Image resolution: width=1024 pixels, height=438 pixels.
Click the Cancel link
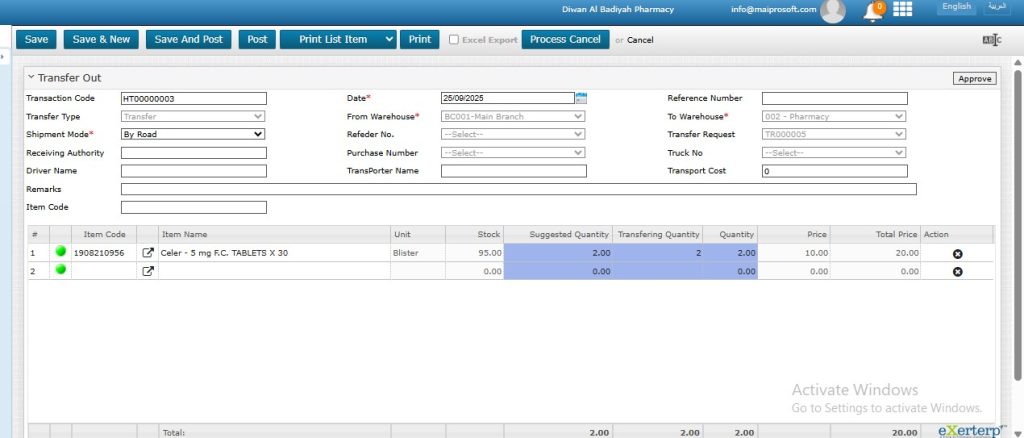640,40
